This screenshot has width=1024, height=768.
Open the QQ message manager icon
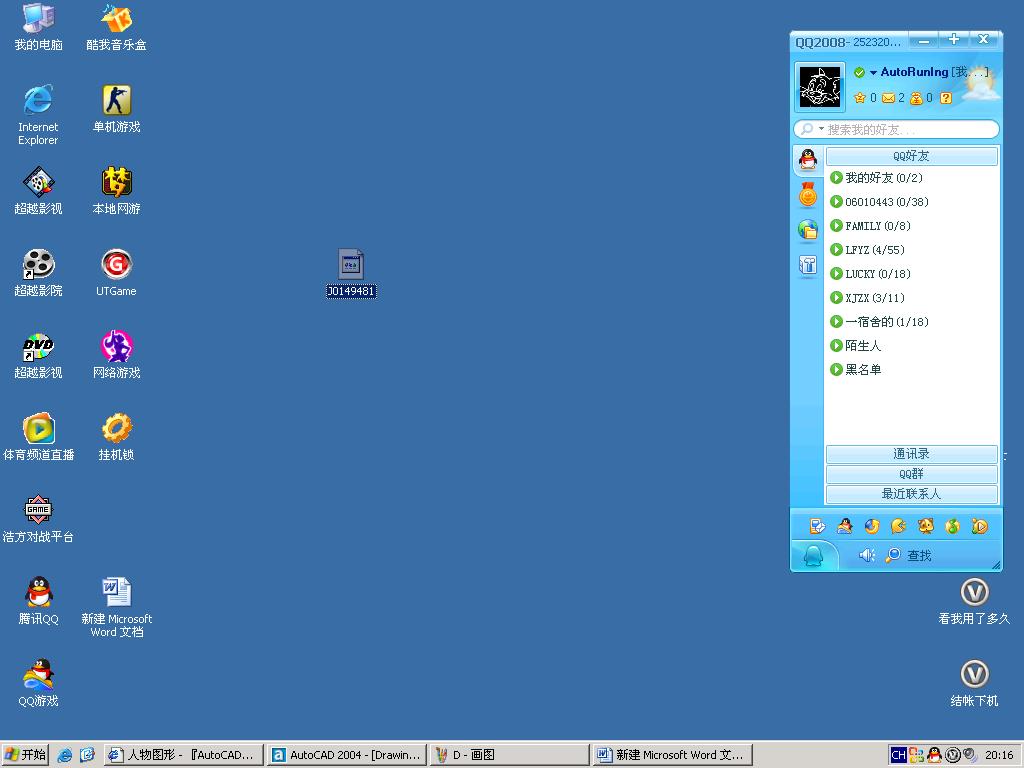[x=818, y=526]
